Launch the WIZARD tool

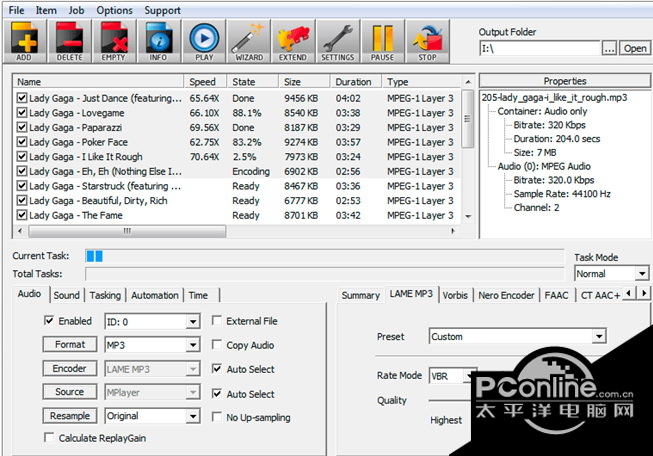[249, 41]
